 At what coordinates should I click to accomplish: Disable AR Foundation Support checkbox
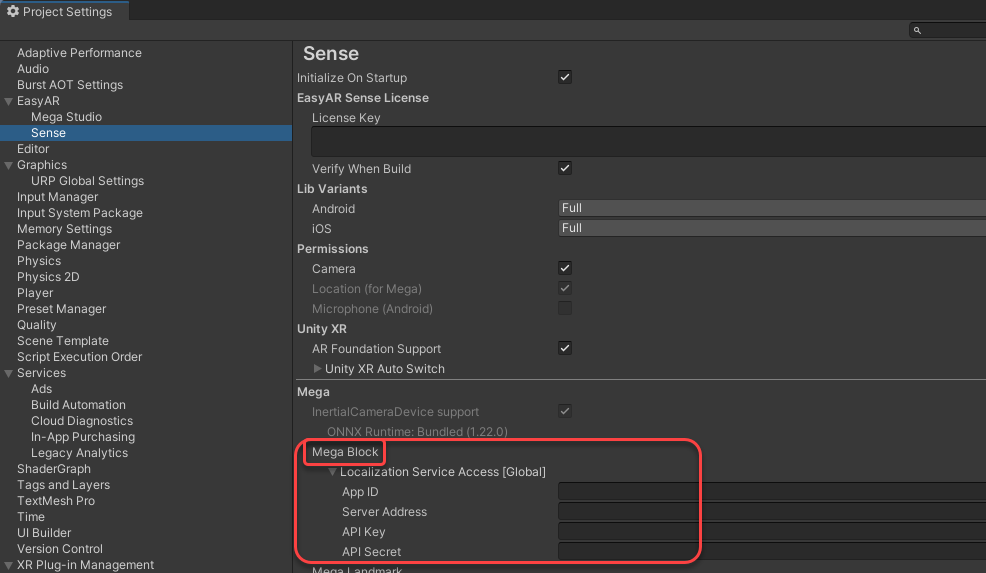[x=565, y=348]
